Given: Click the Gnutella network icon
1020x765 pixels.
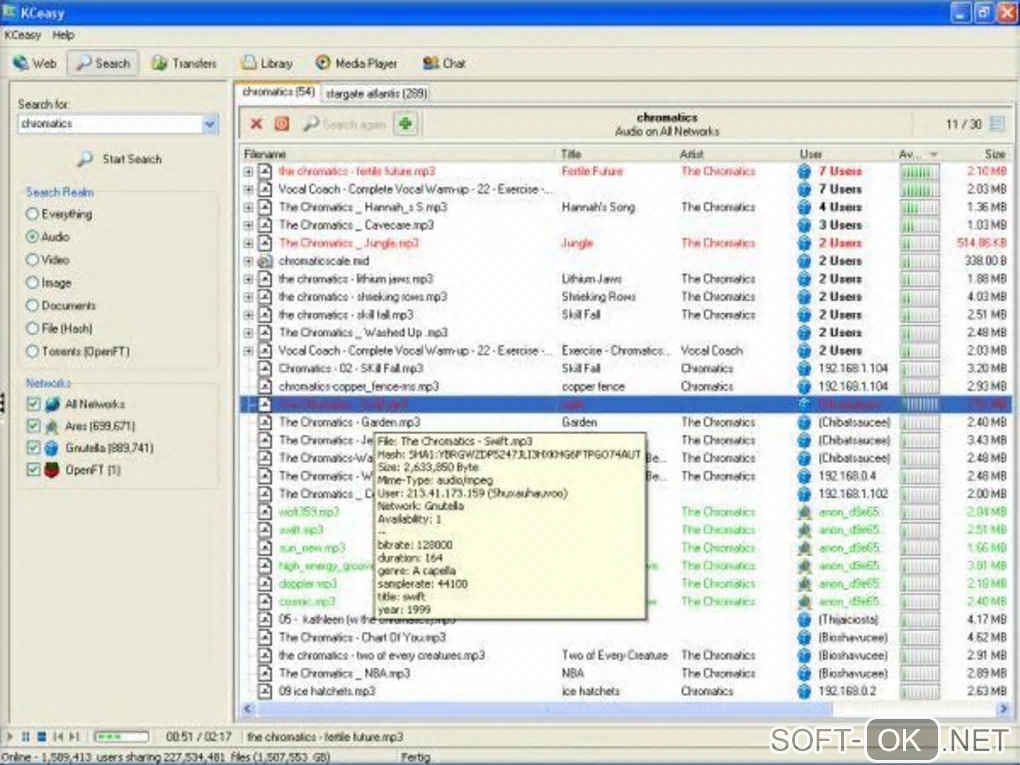Looking at the screenshot, I should click(52, 448).
